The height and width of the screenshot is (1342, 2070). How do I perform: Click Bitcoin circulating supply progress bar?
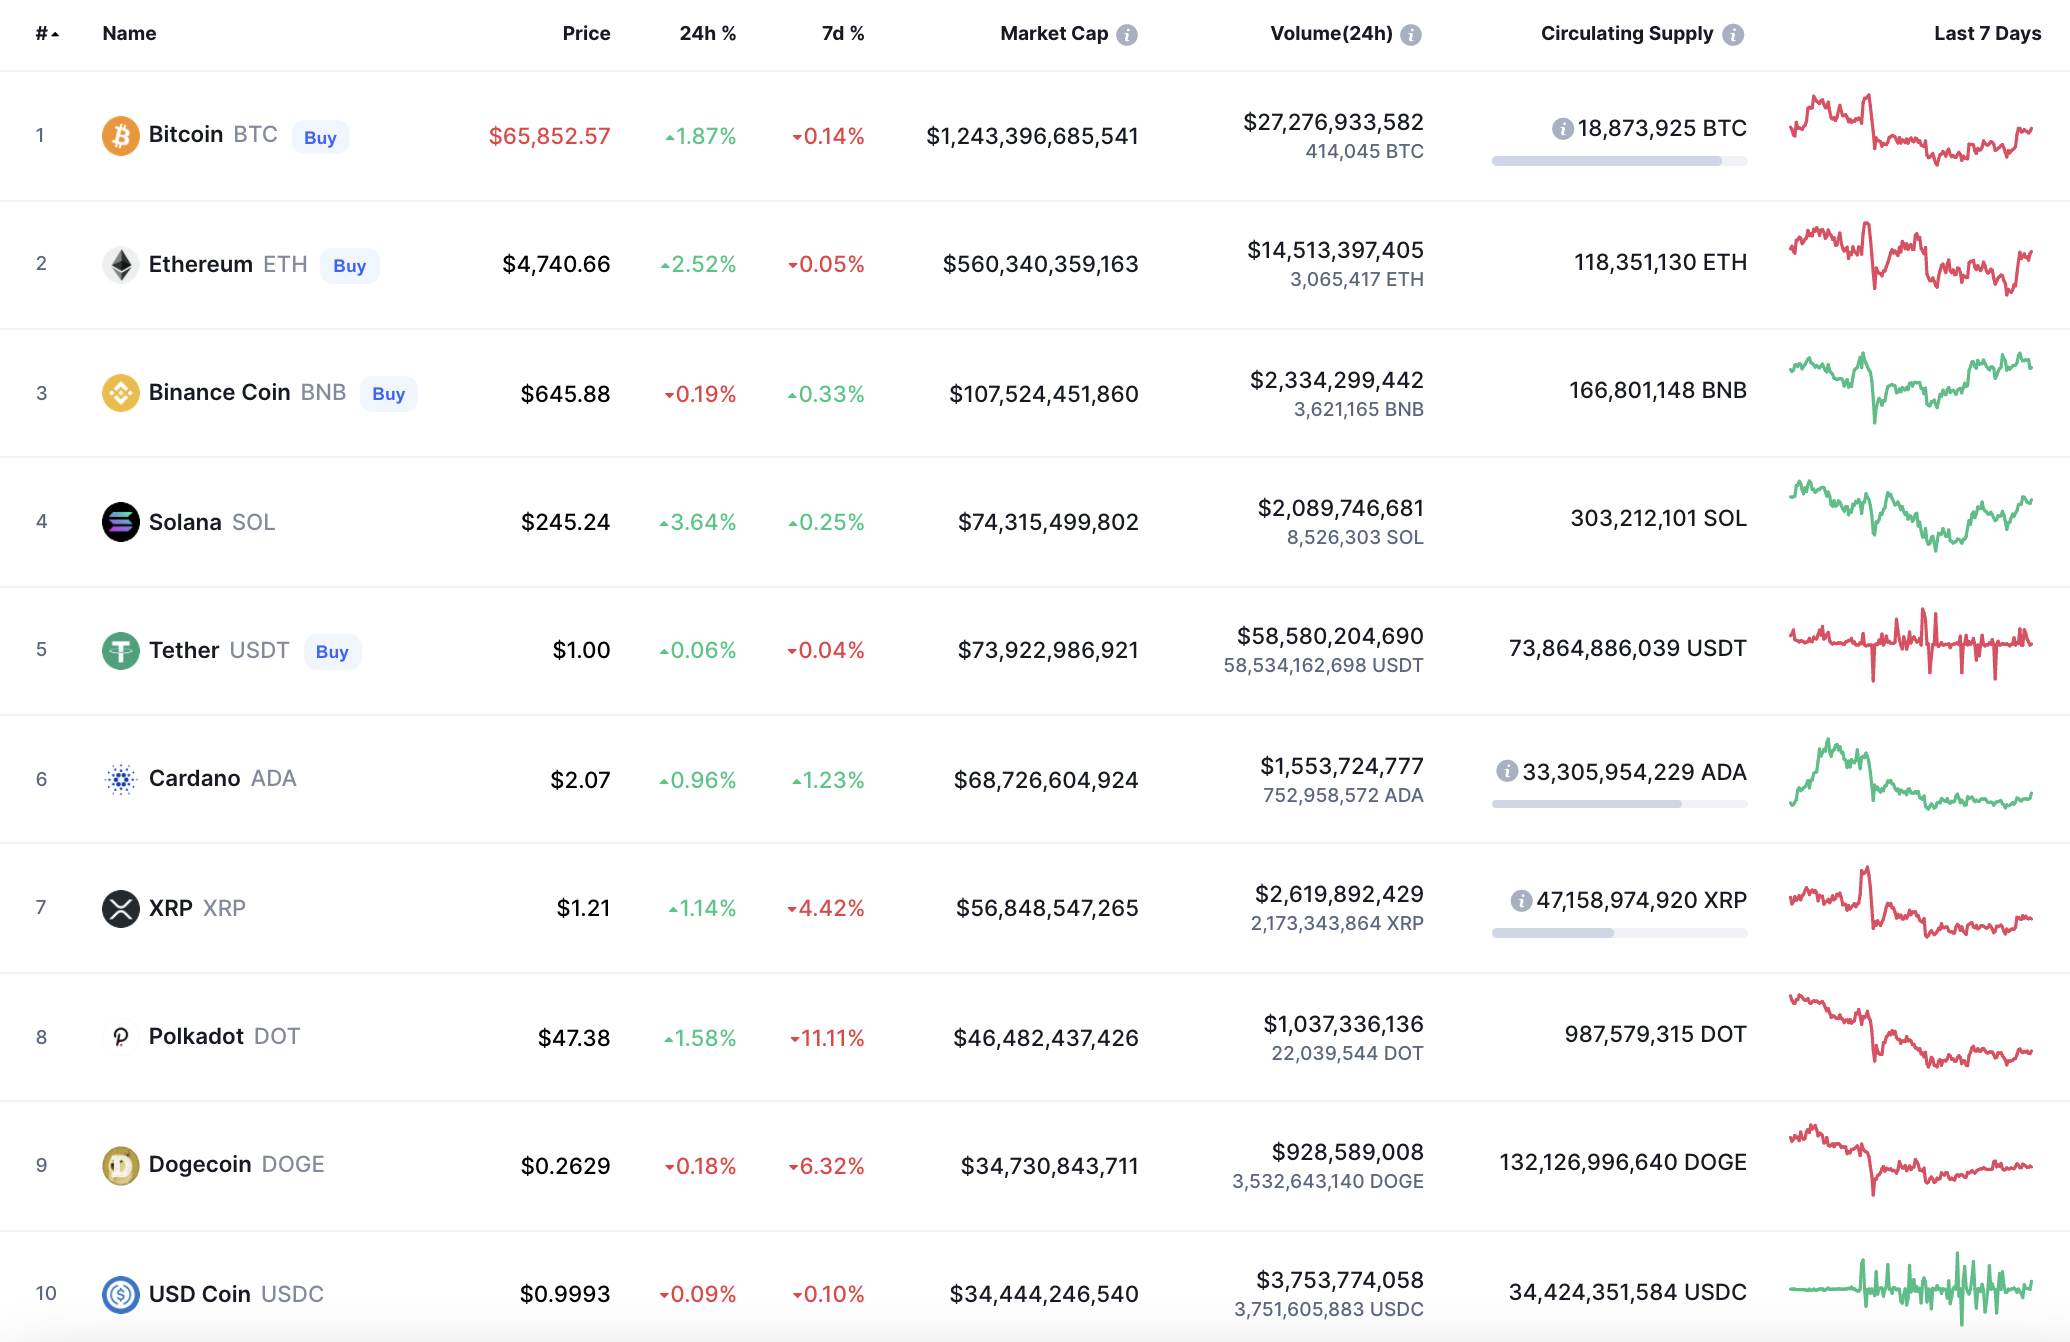[1619, 161]
